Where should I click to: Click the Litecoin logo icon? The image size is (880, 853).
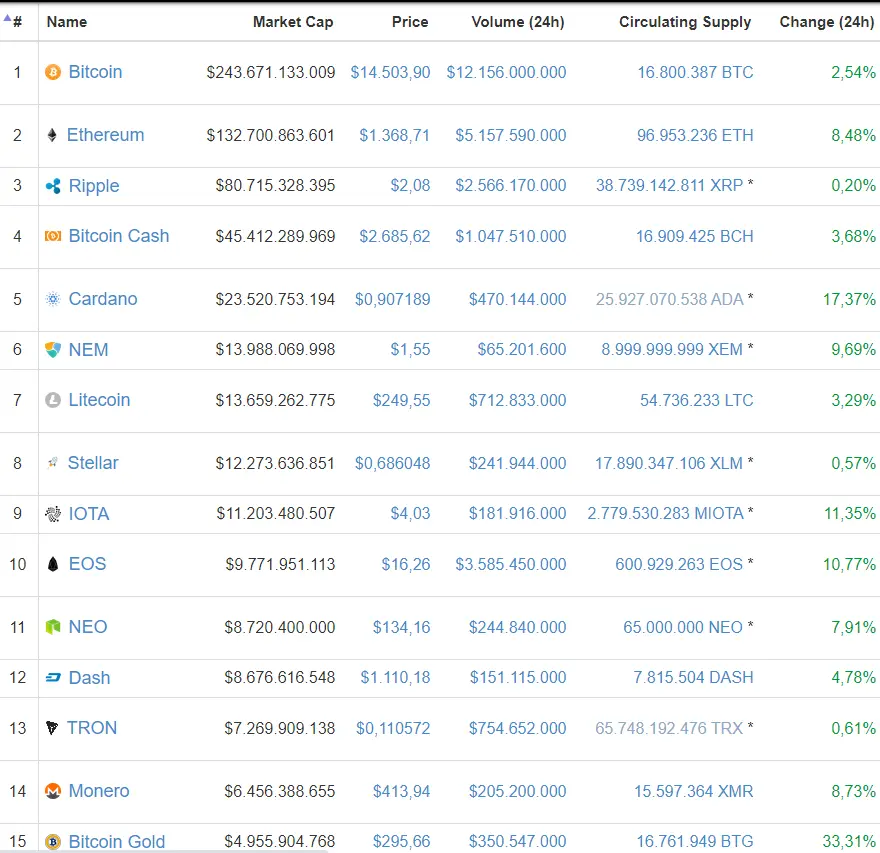[53, 400]
